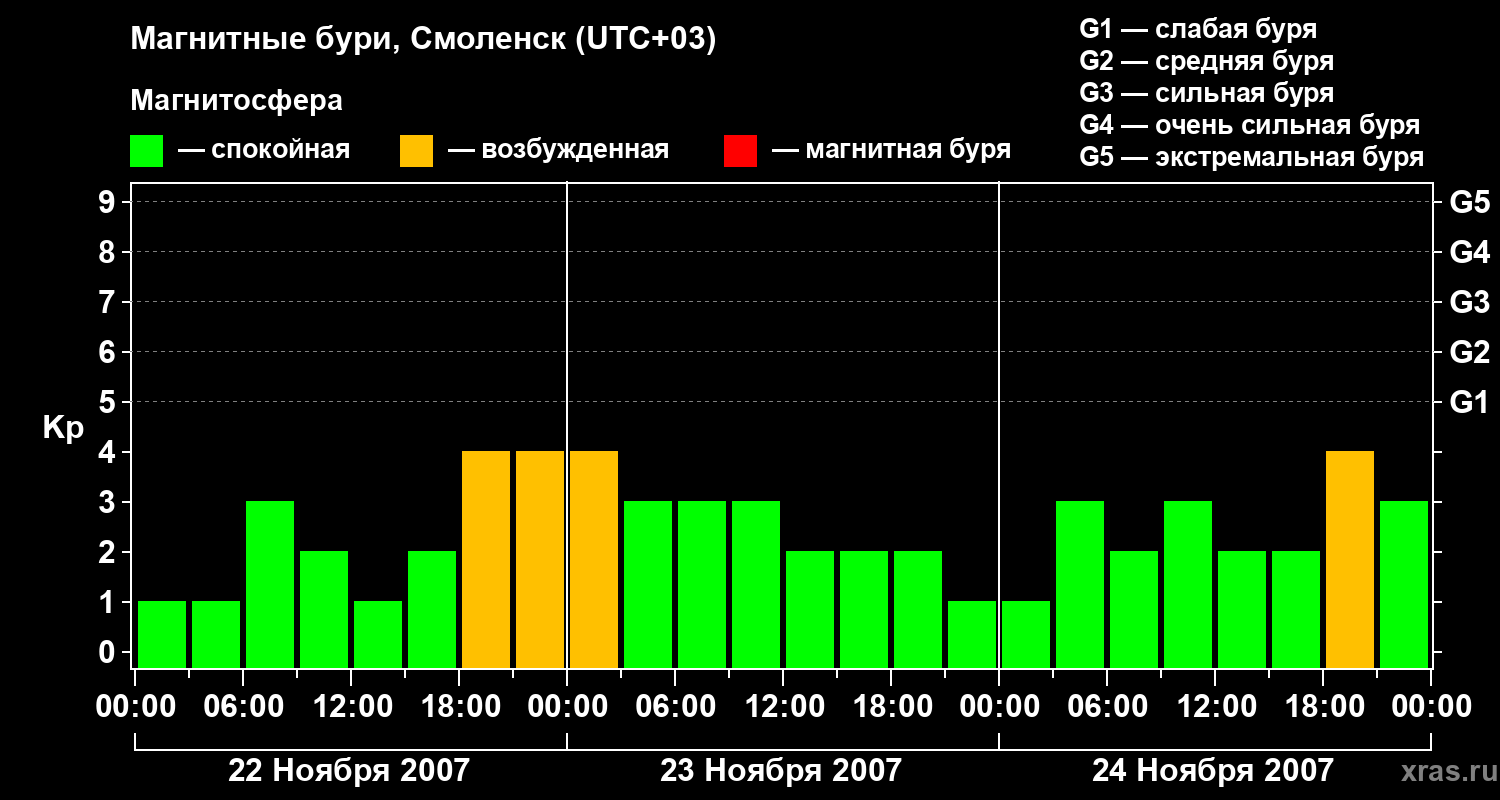Click the '22 Ноября 2007' date label
The image size is (1500, 800).
click(349, 770)
